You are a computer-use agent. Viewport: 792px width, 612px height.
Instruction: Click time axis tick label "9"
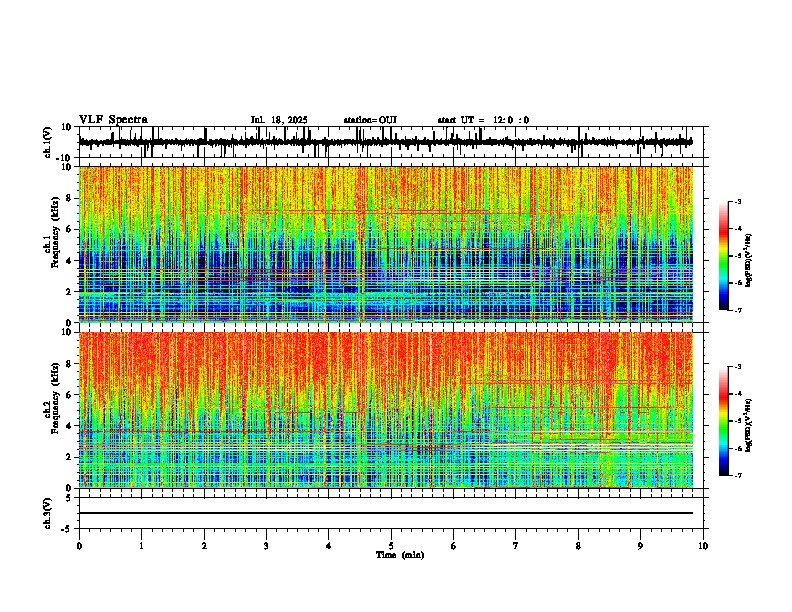click(x=640, y=546)
